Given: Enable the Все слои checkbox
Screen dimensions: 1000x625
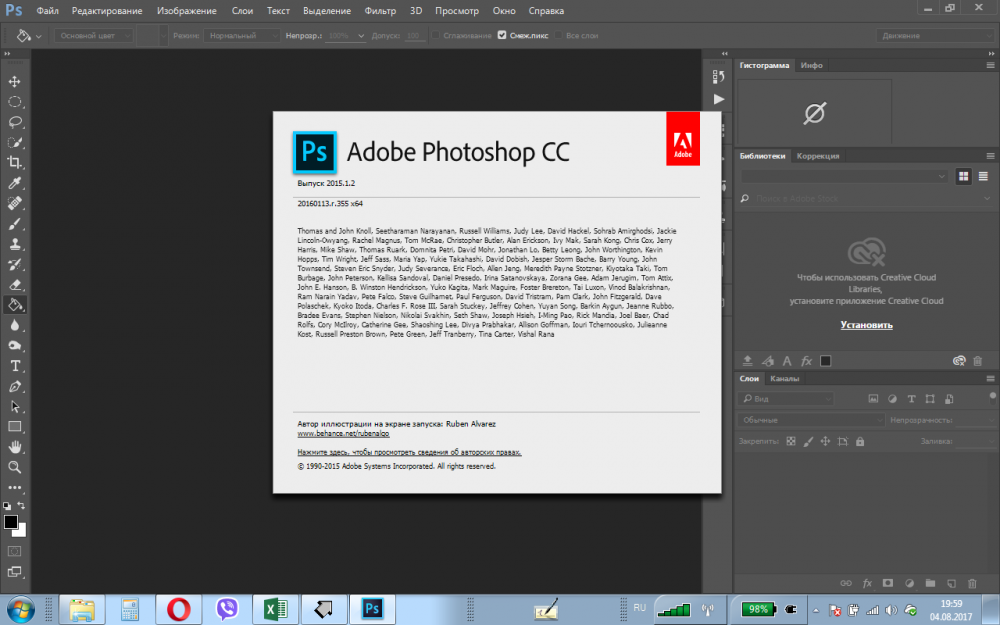Looking at the screenshot, I should click(556, 35).
